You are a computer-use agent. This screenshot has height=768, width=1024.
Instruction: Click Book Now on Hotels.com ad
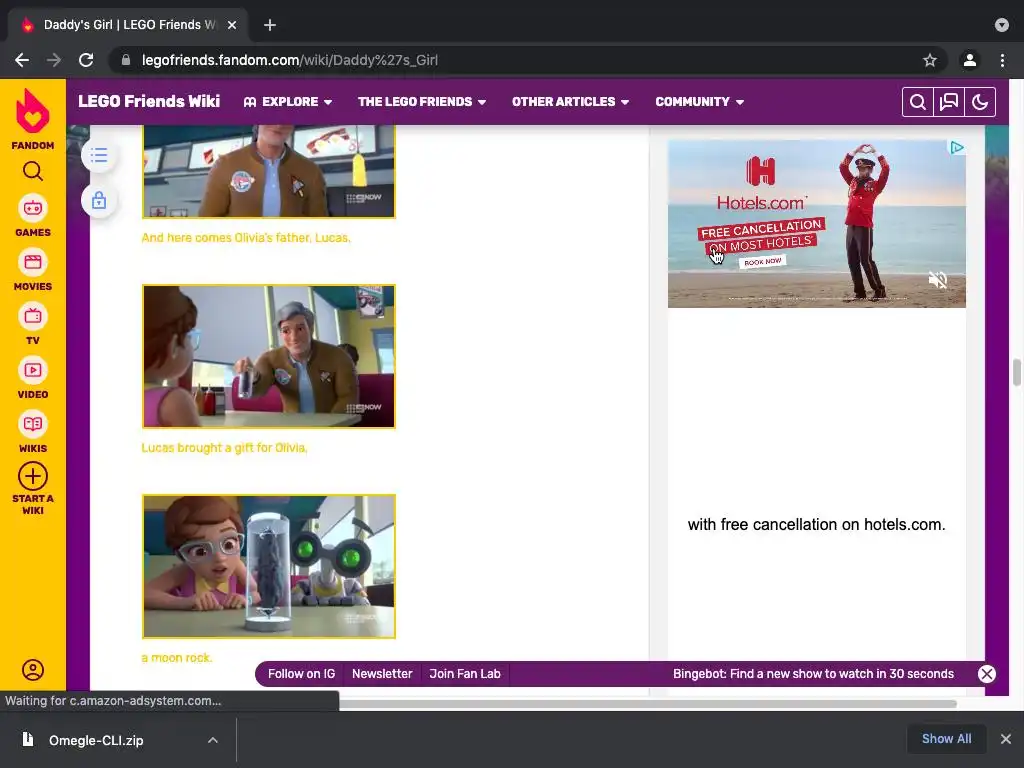(x=763, y=261)
